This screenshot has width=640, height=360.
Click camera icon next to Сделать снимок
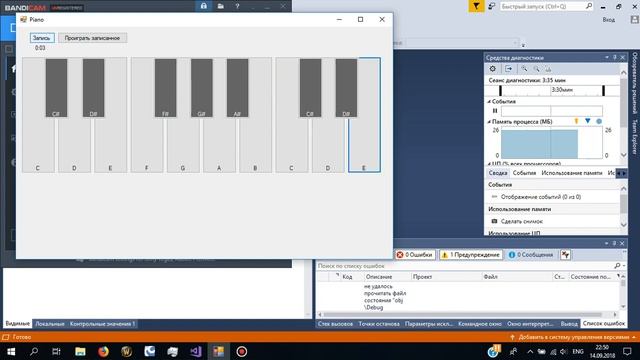click(494, 221)
